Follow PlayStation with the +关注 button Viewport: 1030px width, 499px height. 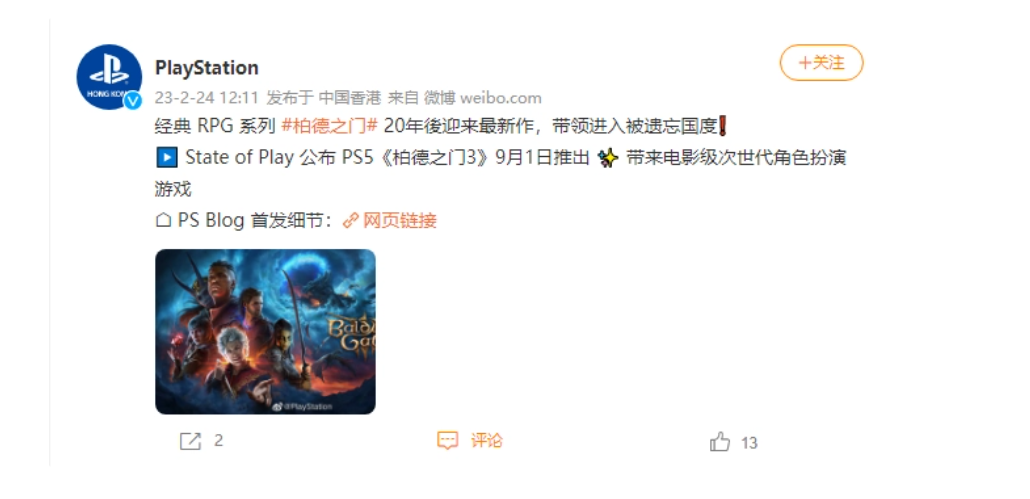(x=821, y=63)
